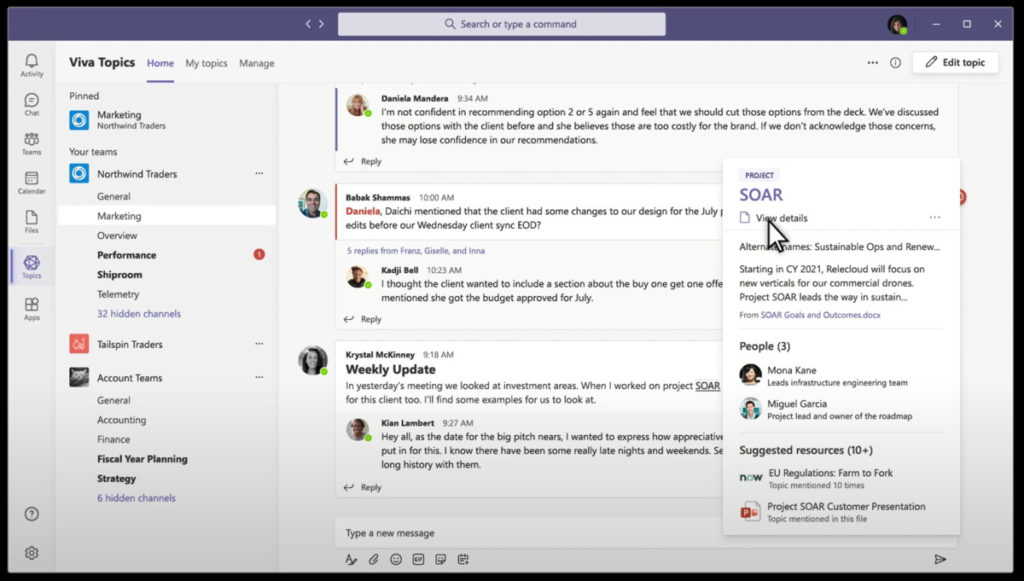Open the Finance channel
This screenshot has height=581, width=1024.
(114, 439)
